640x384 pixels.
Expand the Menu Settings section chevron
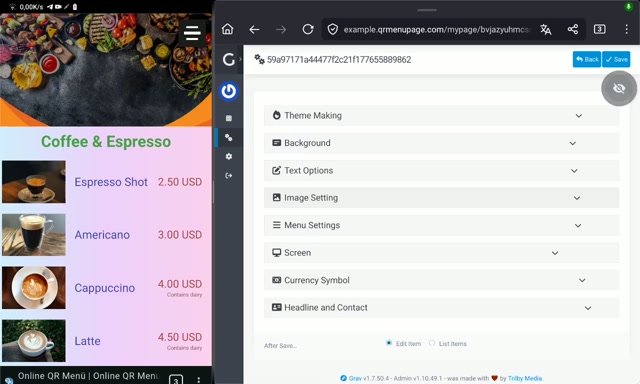point(578,225)
